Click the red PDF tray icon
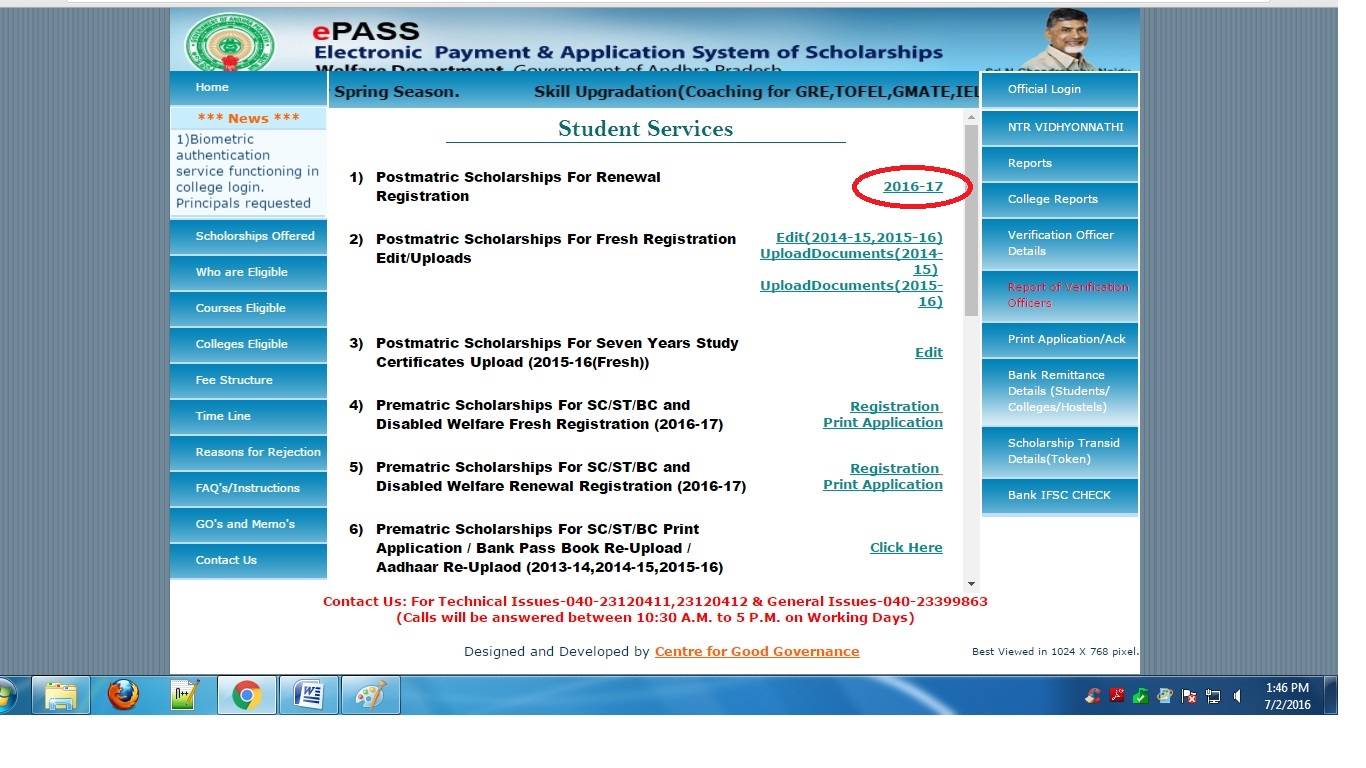 [1117, 695]
